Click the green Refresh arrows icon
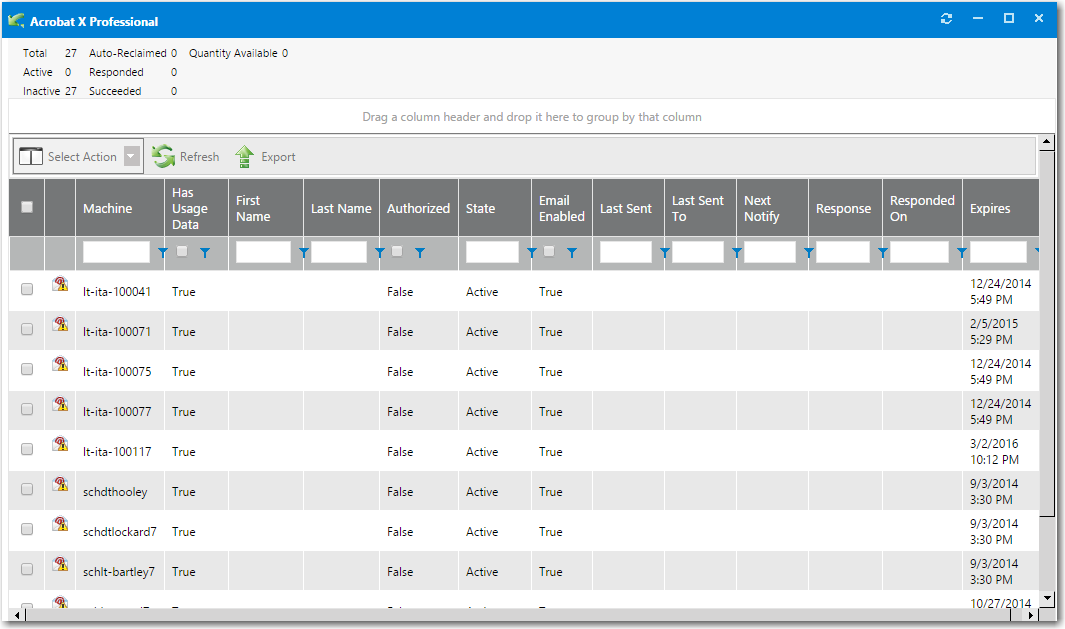 pyautogui.click(x=163, y=157)
